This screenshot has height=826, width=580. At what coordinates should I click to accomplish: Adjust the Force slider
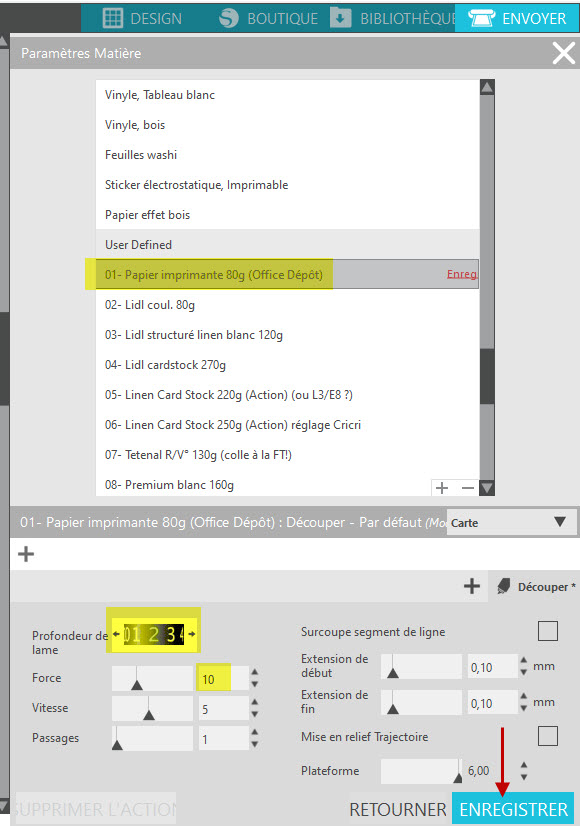click(x=152, y=678)
